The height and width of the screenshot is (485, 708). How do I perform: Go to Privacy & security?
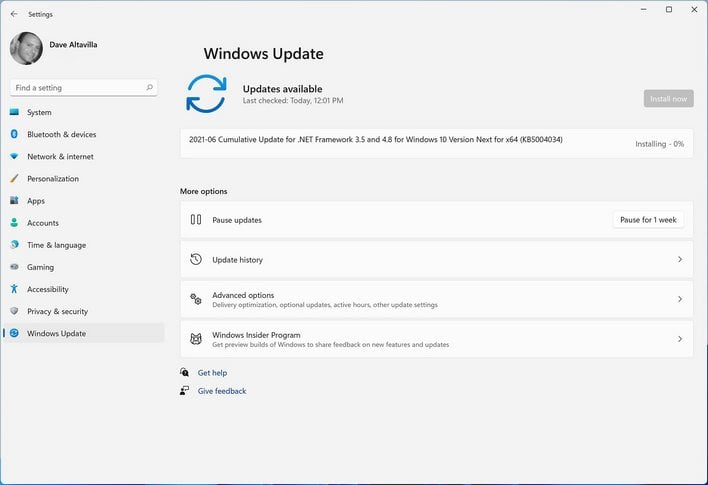84,311
